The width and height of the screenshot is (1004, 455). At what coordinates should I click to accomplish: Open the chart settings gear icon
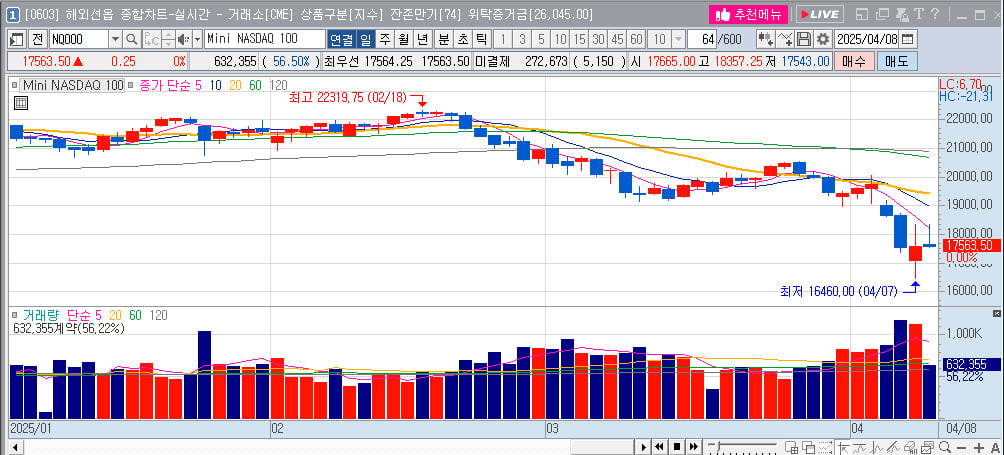click(823, 39)
